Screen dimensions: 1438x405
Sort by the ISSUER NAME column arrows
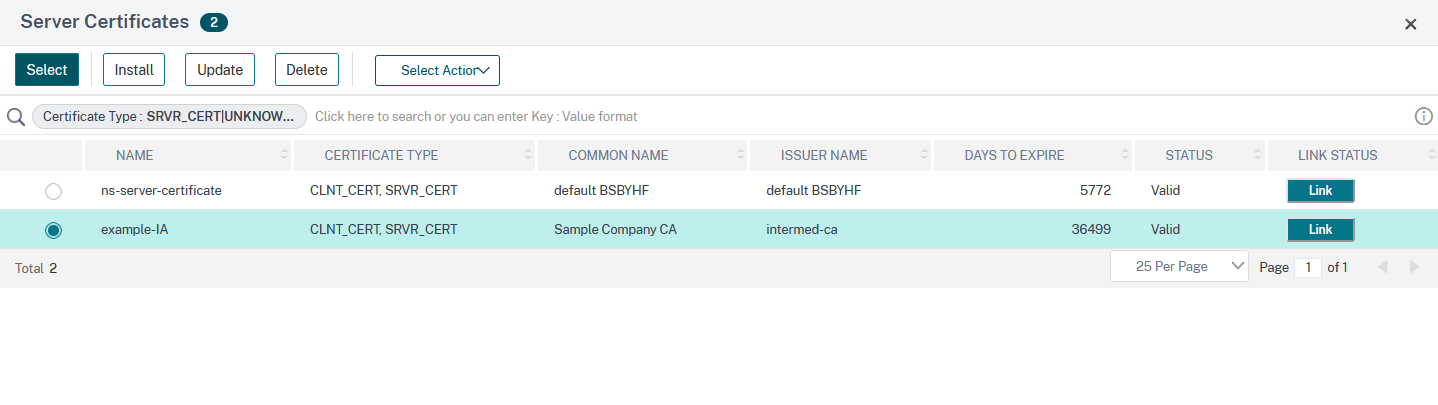click(x=924, y=155)
